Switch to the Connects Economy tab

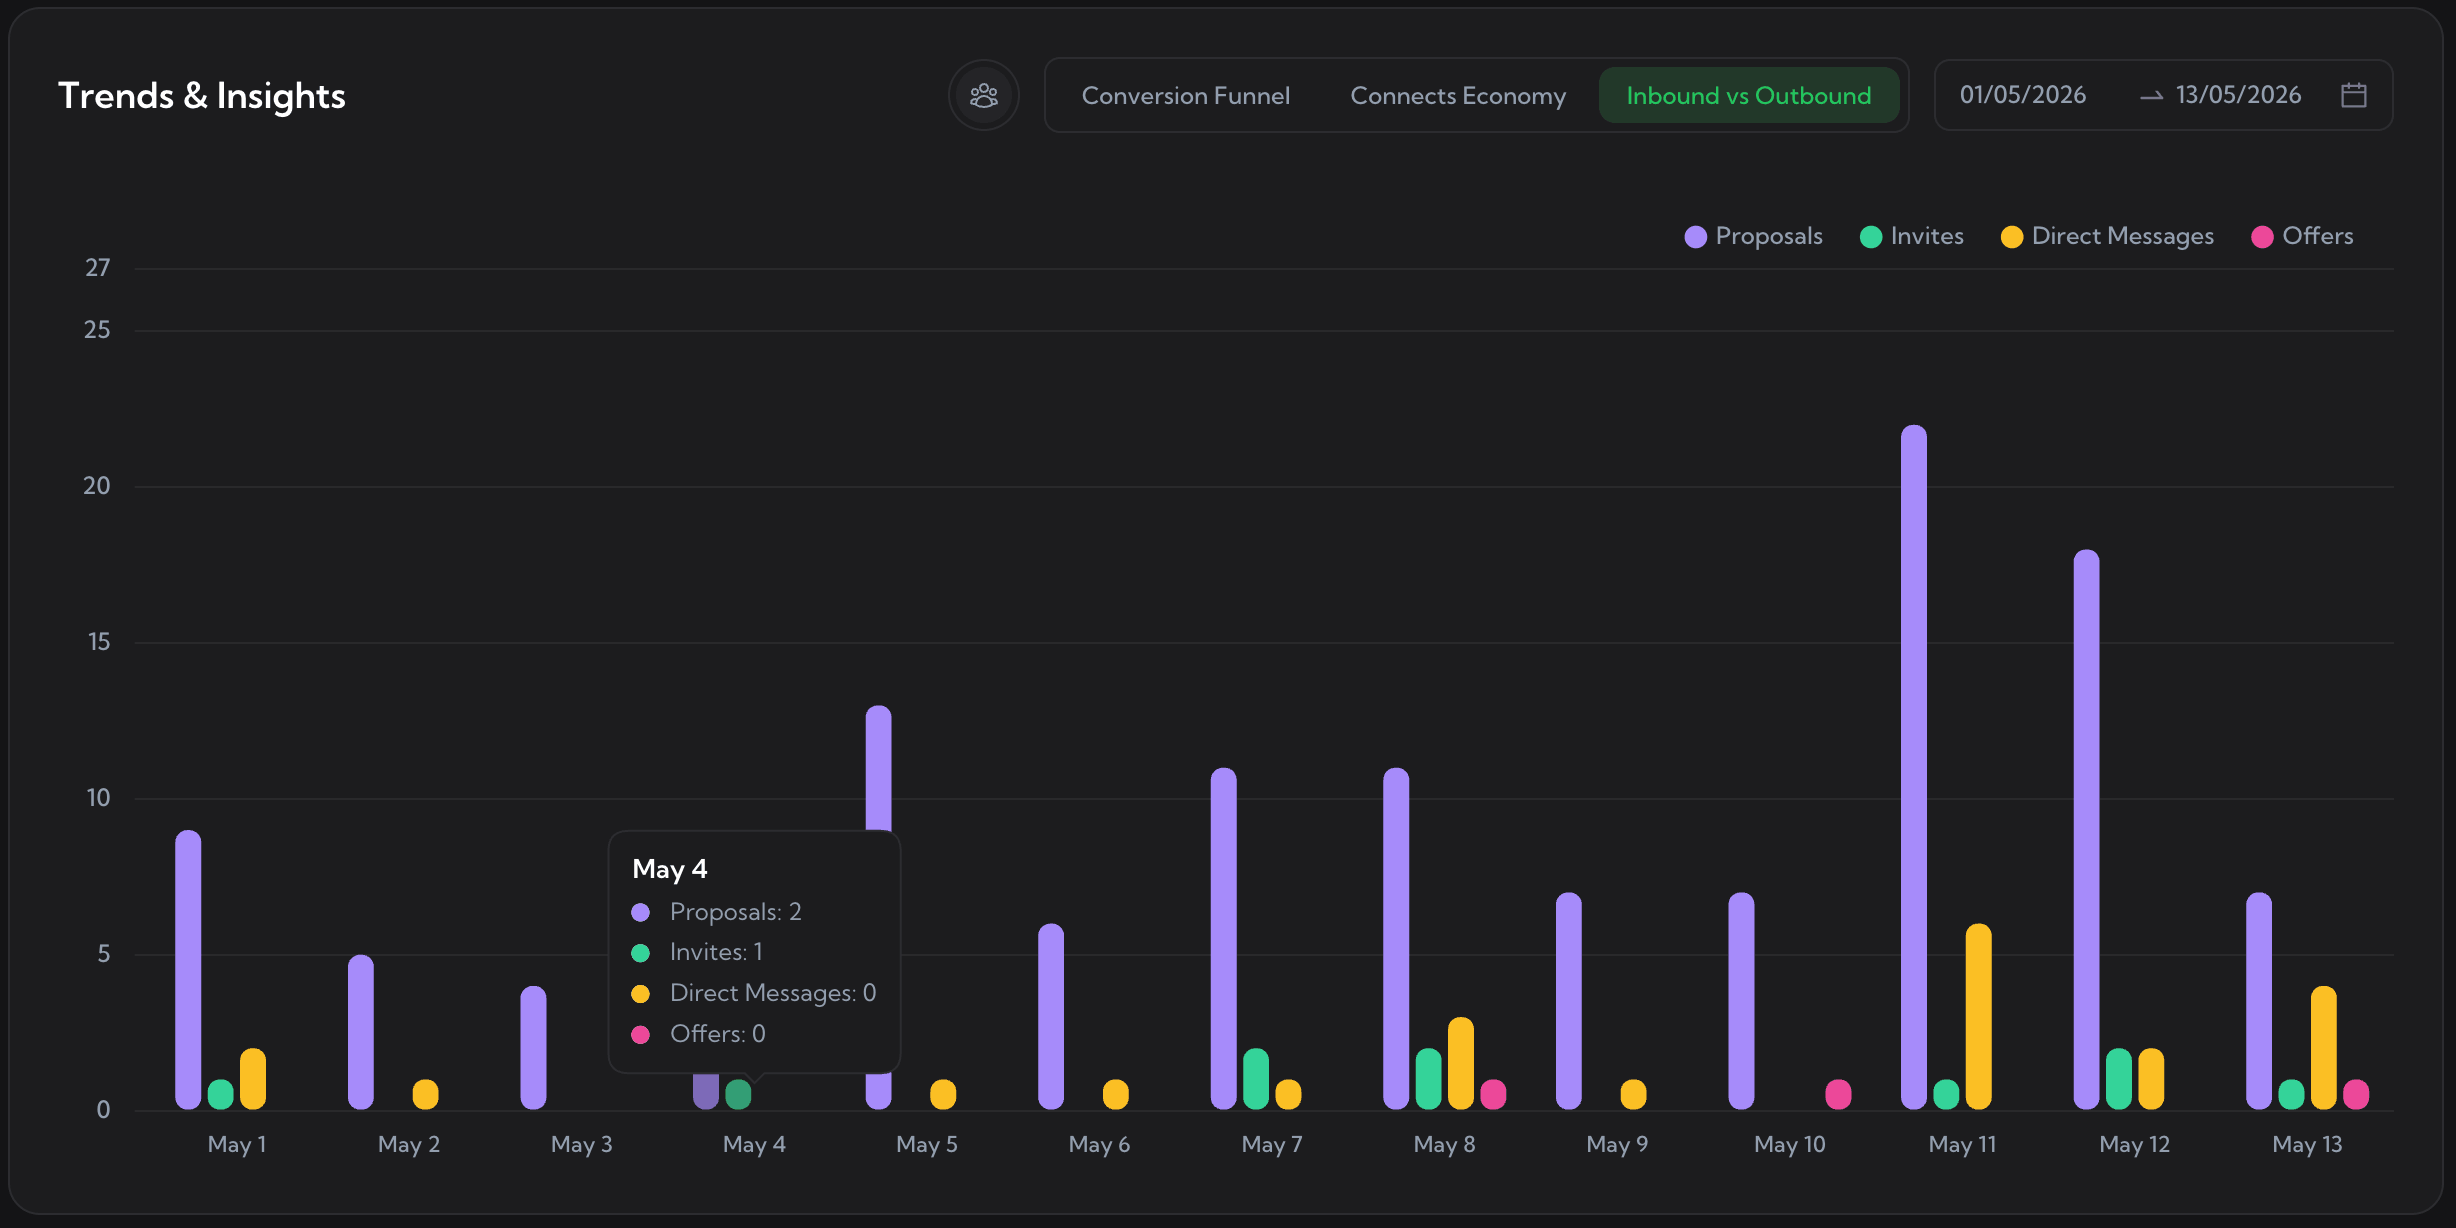[x=1458, y=95]
